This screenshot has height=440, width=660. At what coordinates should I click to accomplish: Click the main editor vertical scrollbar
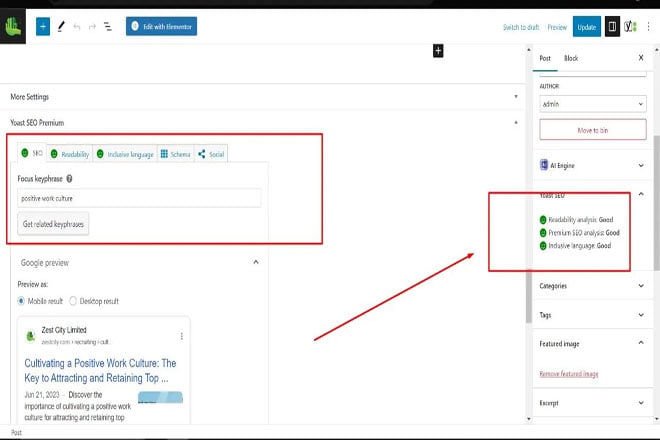click(x=529, y=295)
